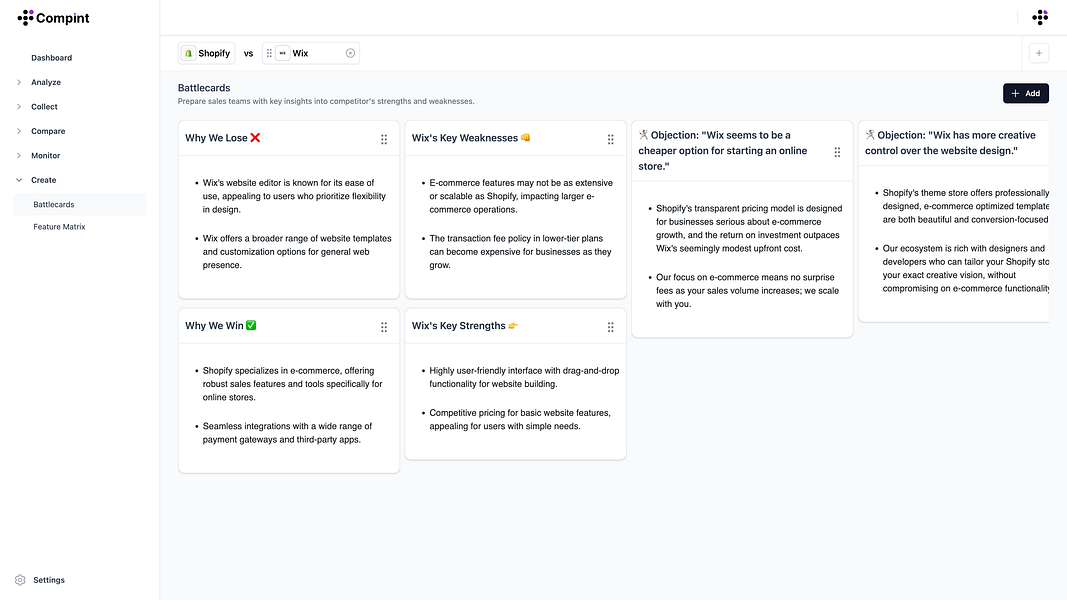1067x600 pixels.
Task: Open Settings in the sidebar
Action: pyautogui.click(x=49, y=580)
